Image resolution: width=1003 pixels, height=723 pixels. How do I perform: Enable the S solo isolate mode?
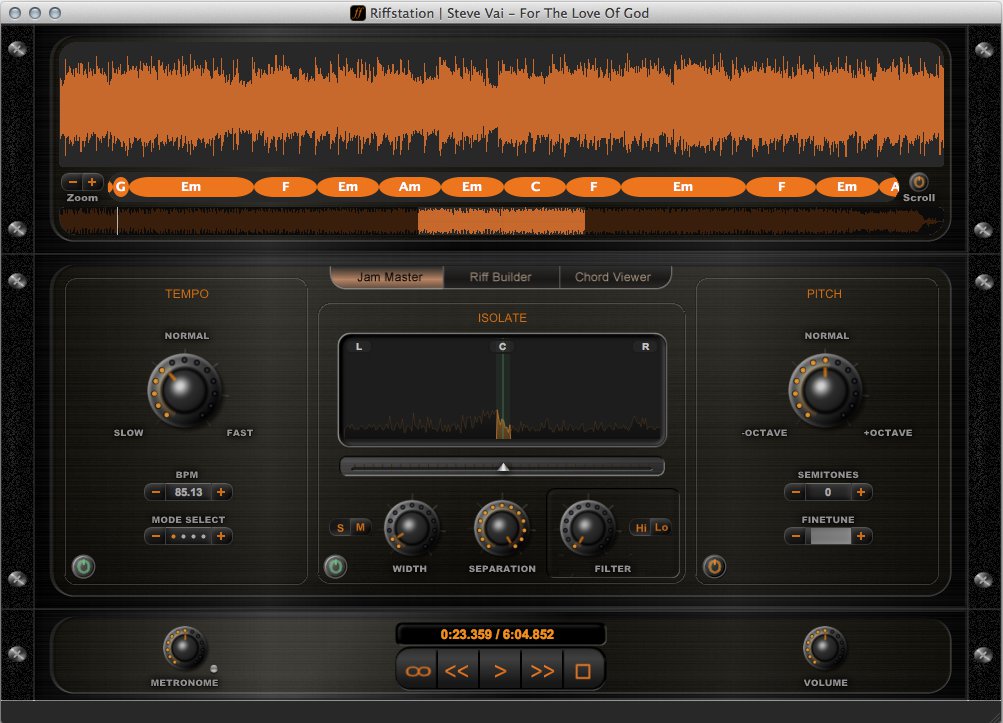(x=340, y=528)
